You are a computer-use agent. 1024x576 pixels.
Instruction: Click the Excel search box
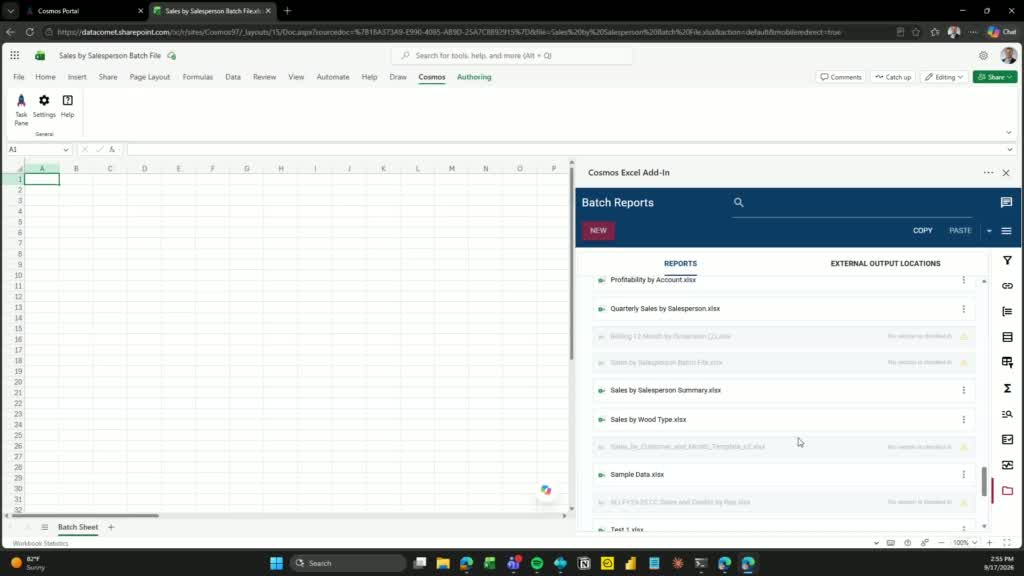pyautogui.click(x=513, y=56)
